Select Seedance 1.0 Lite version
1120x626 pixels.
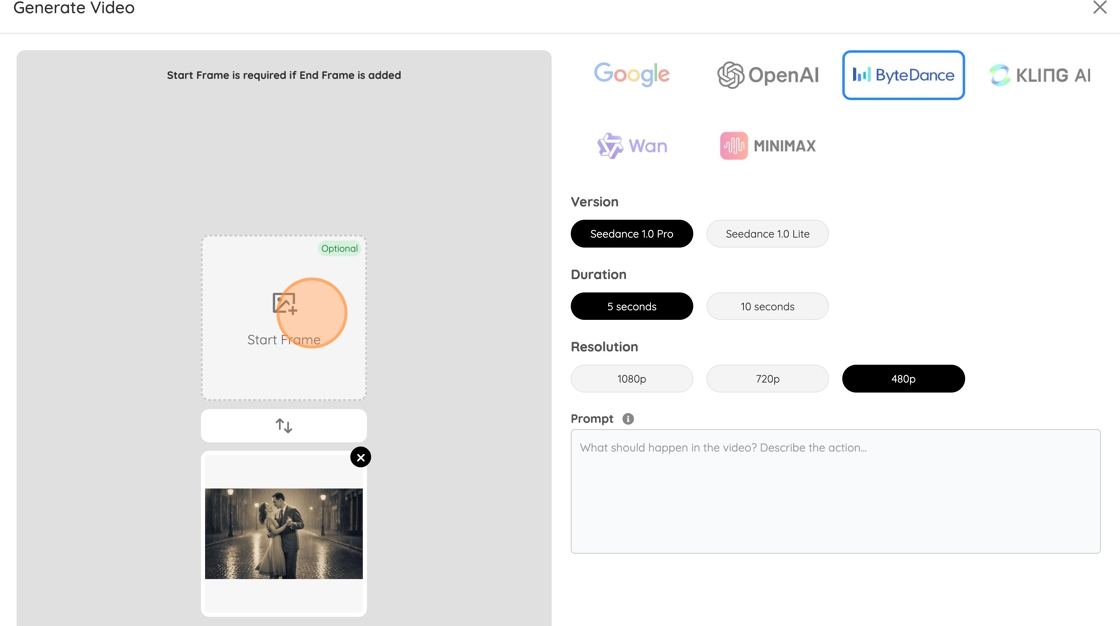coord(768,234)
